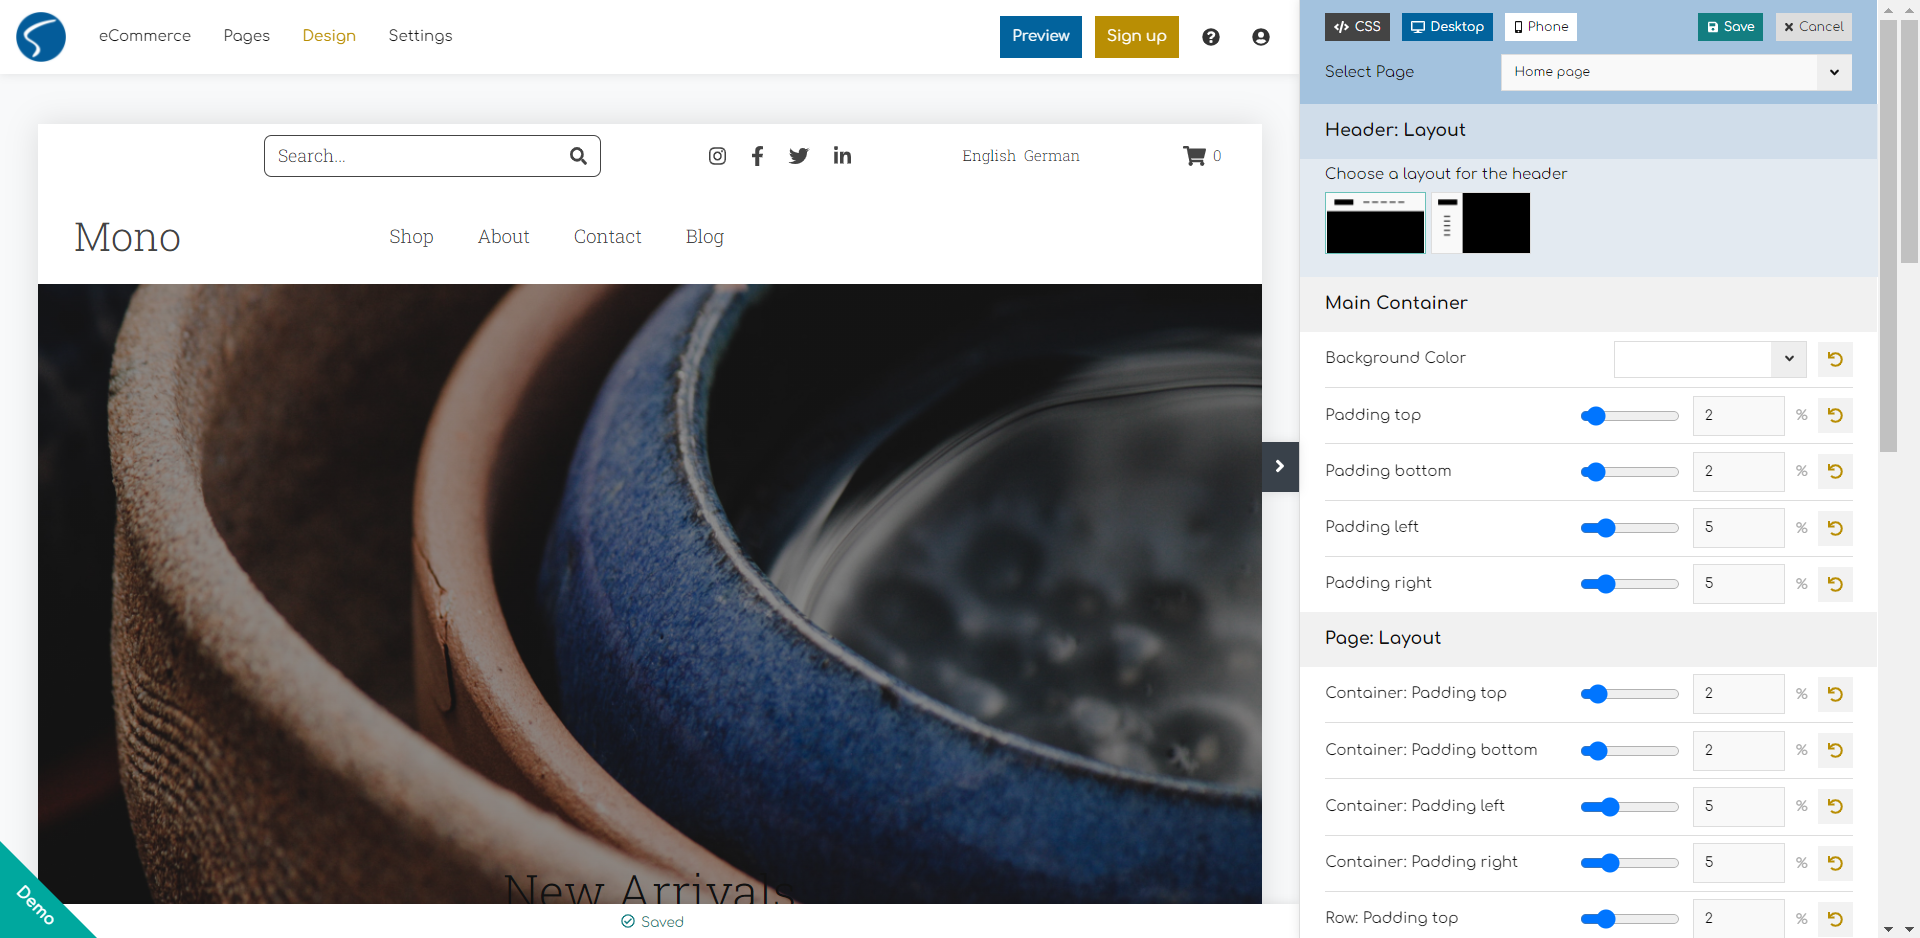Open the Instagram social icon
This screenshot has width=1920, height=938.
[717, 156]
